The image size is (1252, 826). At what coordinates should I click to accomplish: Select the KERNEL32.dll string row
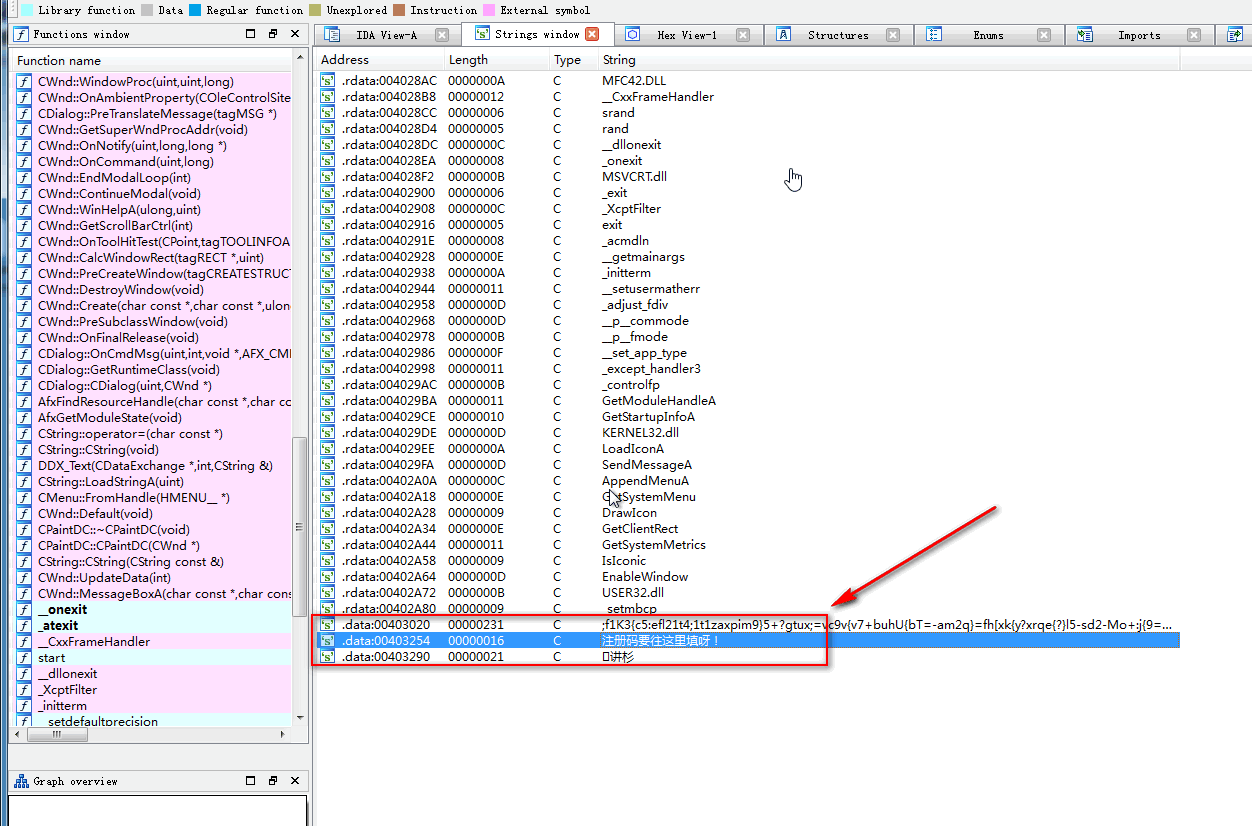coord(747,433)
